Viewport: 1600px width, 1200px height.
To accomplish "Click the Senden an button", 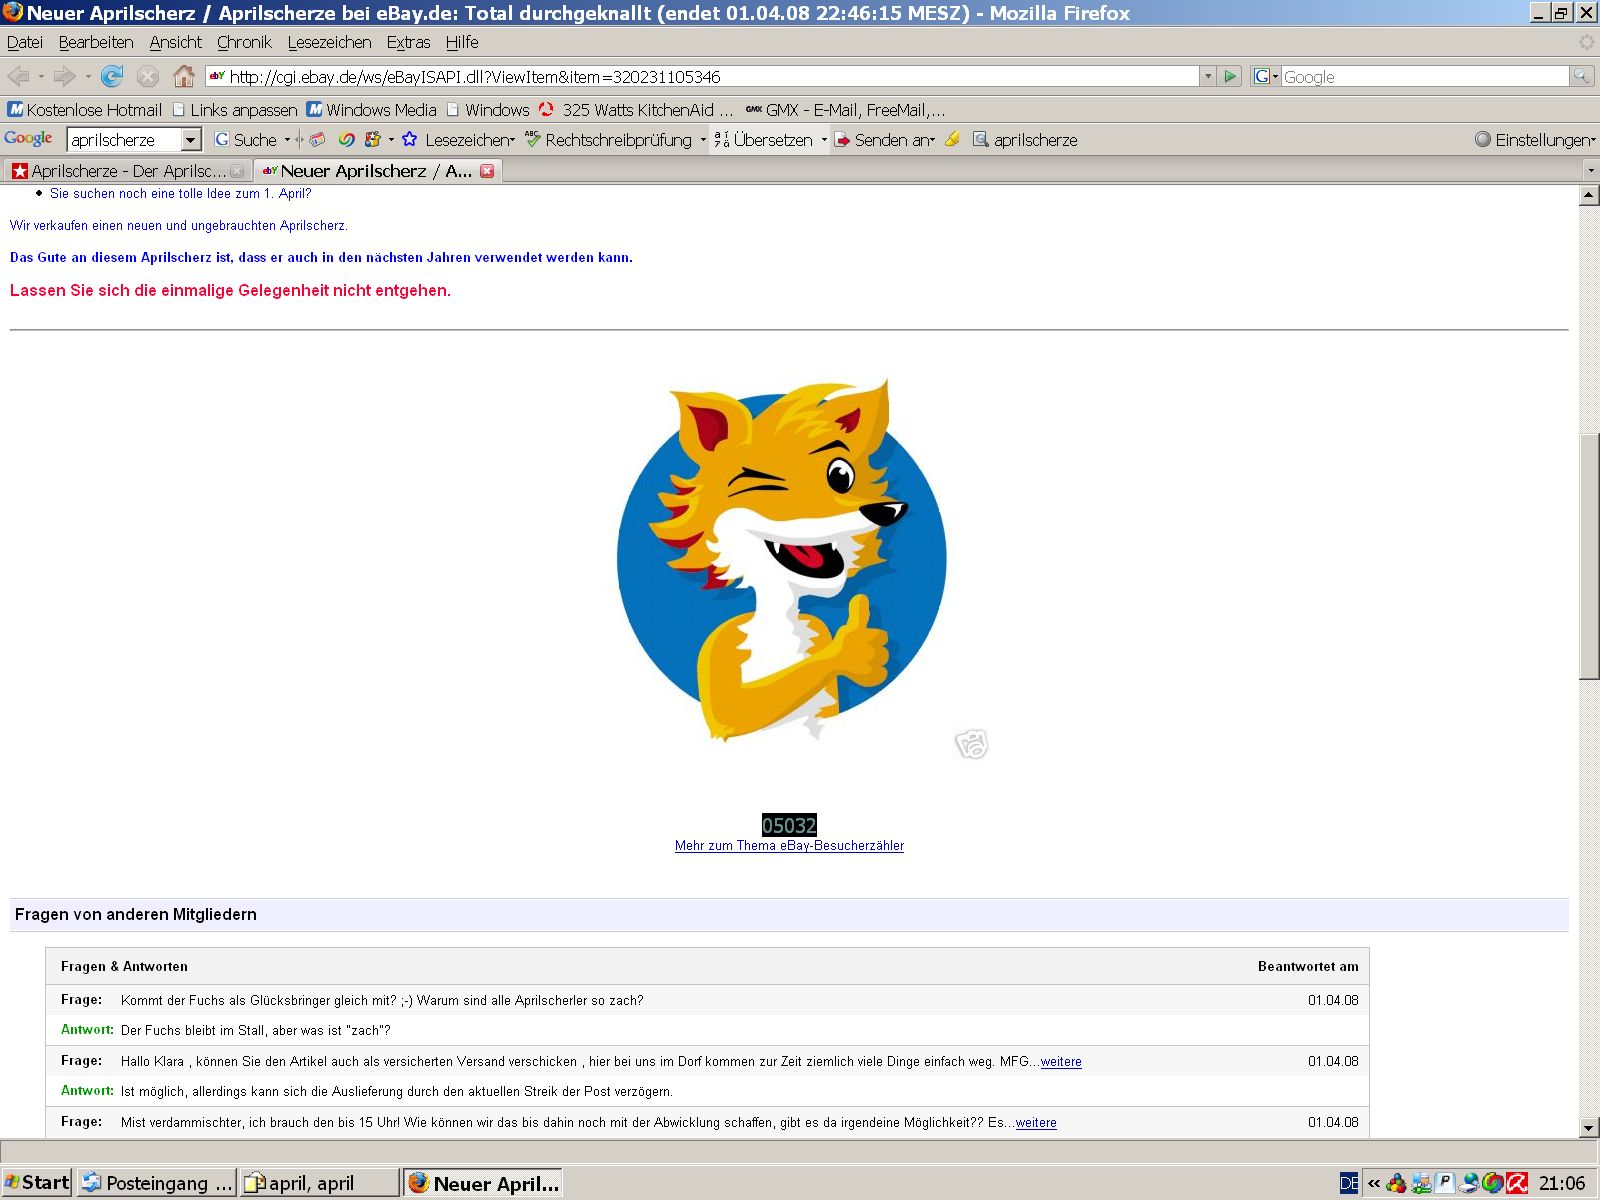I will pyautogui.click(x=884, y=140).
